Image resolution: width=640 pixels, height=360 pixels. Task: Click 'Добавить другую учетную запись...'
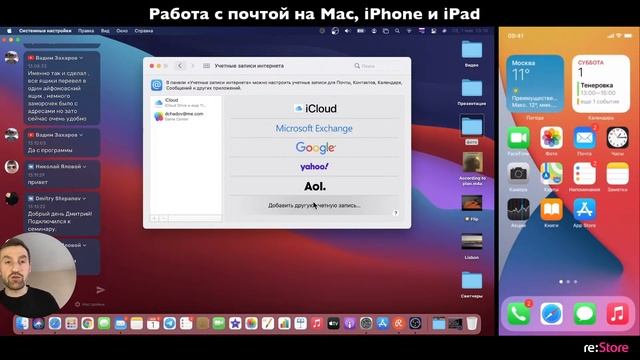(314, 205)
